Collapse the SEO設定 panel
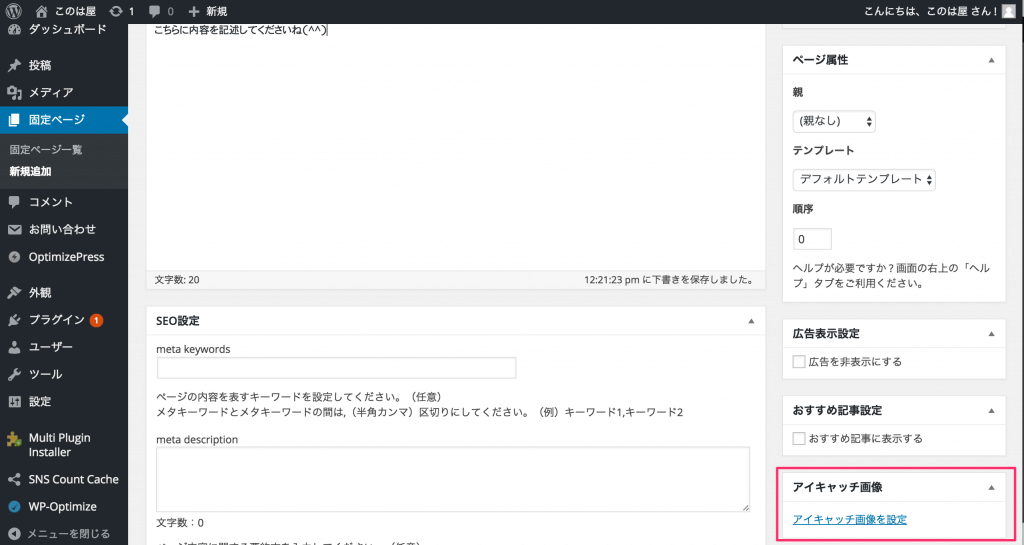Image resolution: width=1024 pixels, height=545 pixels. pos(751,321)
